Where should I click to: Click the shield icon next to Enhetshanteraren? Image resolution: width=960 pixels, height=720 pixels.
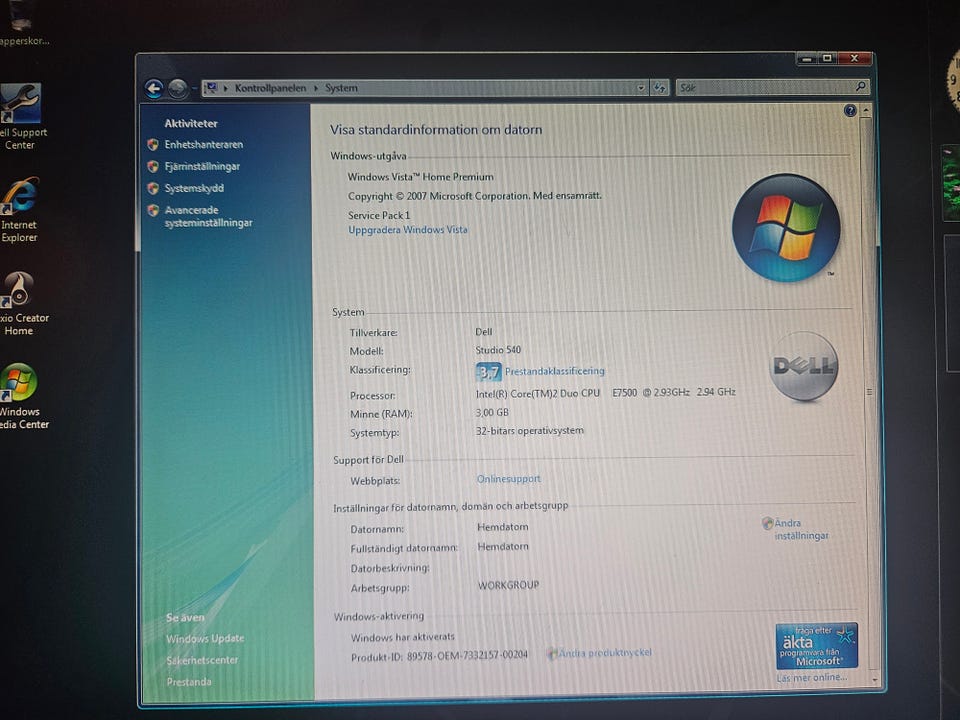pyautogui.click(x=153, y=144)
